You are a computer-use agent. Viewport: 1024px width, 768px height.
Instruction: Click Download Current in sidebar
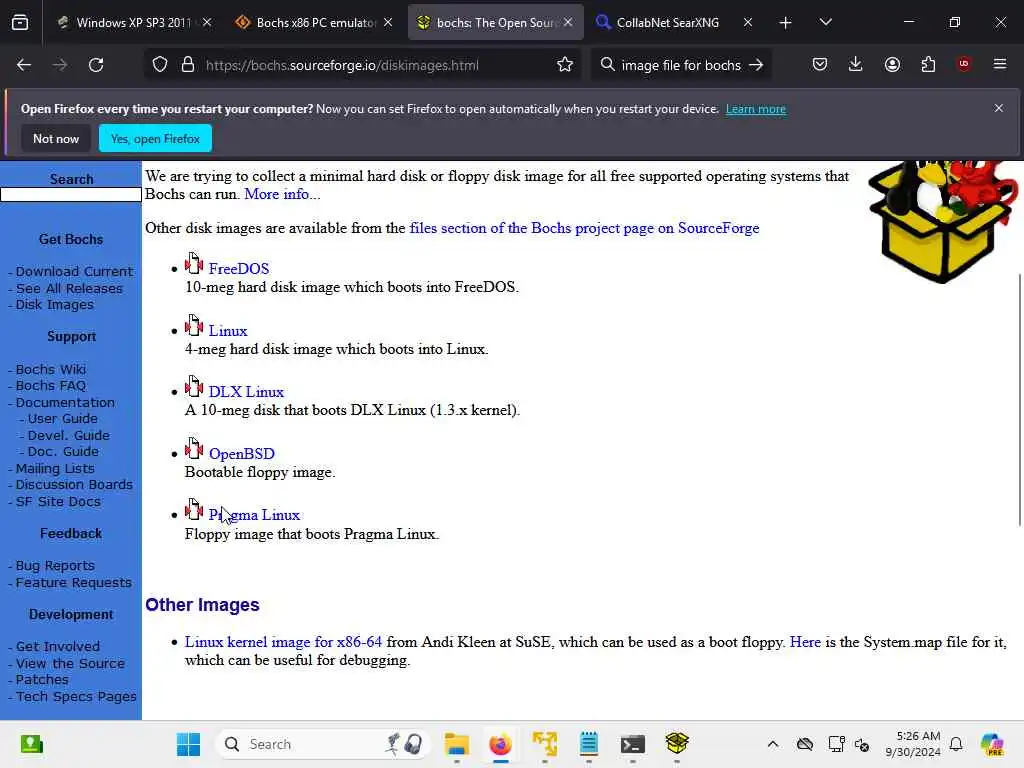click(x=74, y=271)
